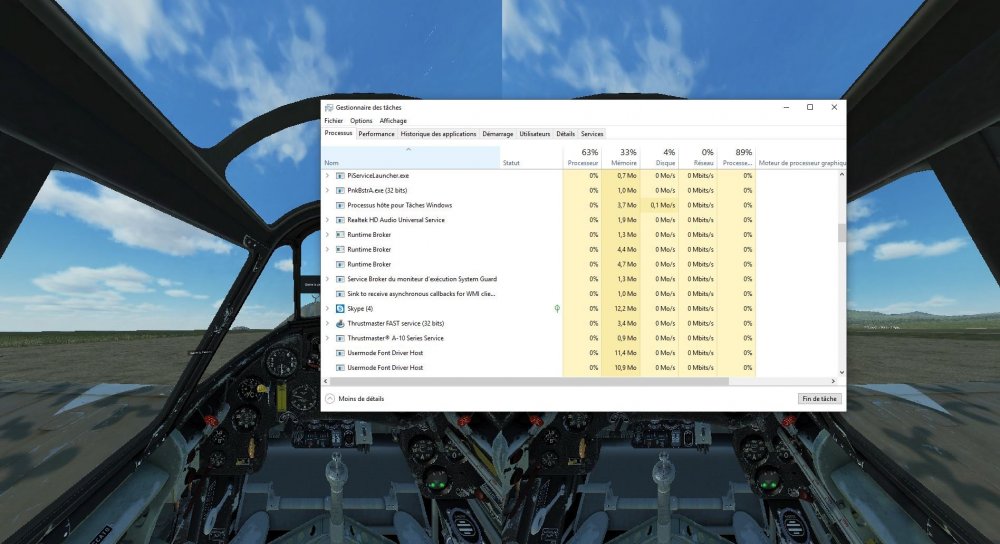This screenshot has width=1000, height=544.
Task: Select the Thrustmaster FAST service (32 bits) name
Action: (395, 323)
